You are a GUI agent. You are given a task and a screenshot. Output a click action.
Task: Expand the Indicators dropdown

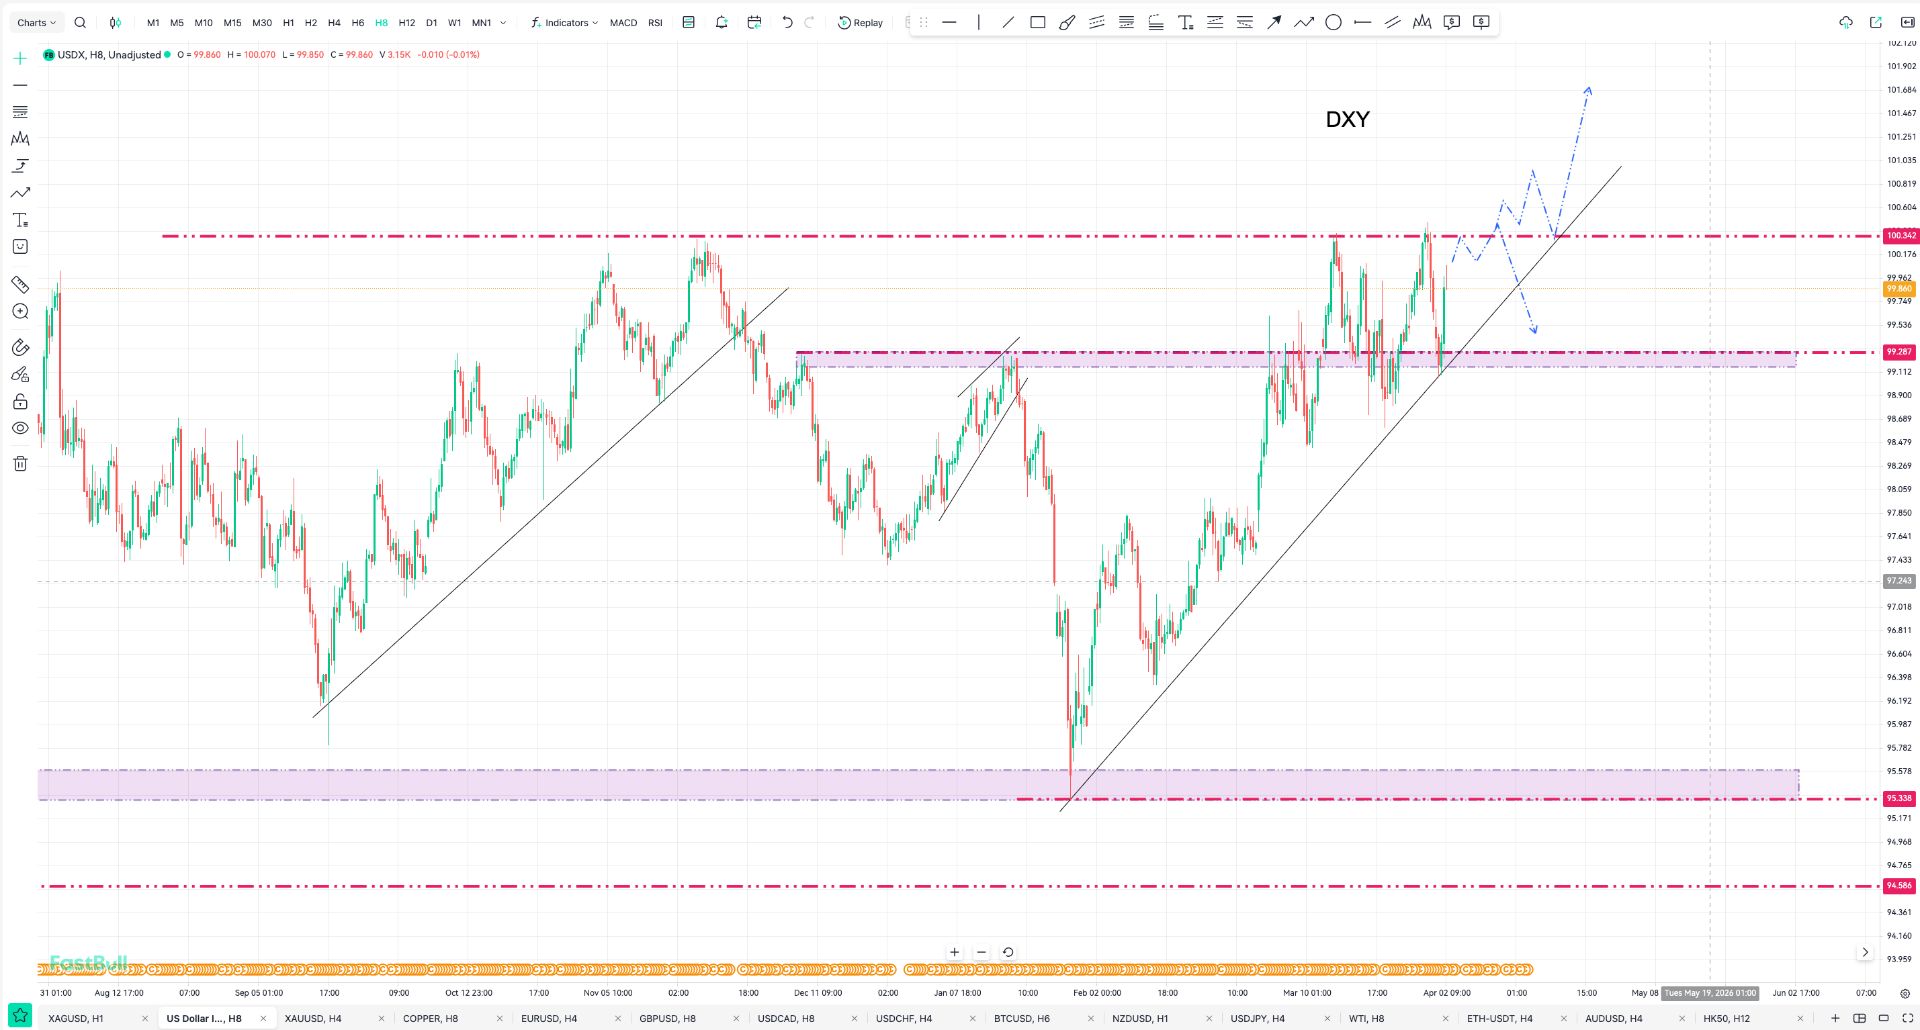point(564,22)
